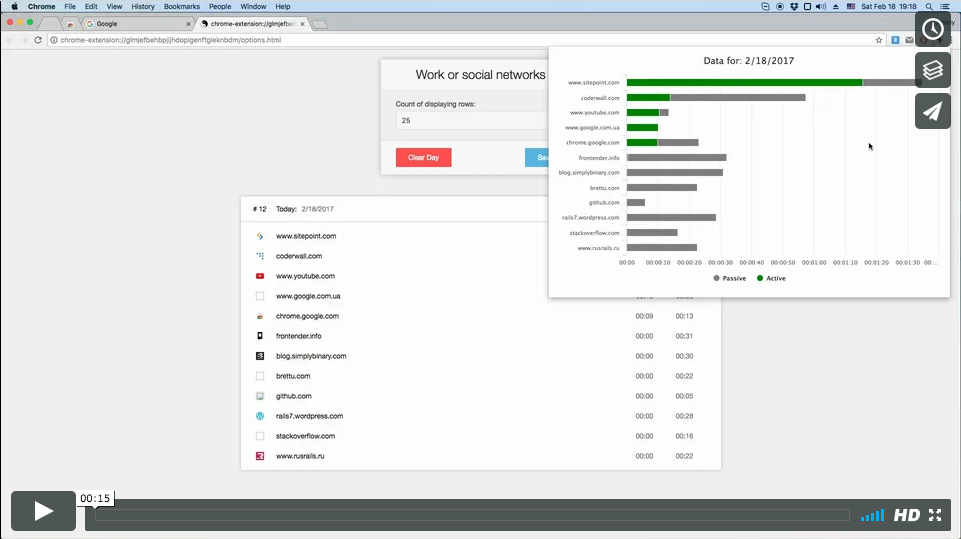
Task: Click the WordPress favicon beside rails7.wordpress.com
Action: pos(260,416)
